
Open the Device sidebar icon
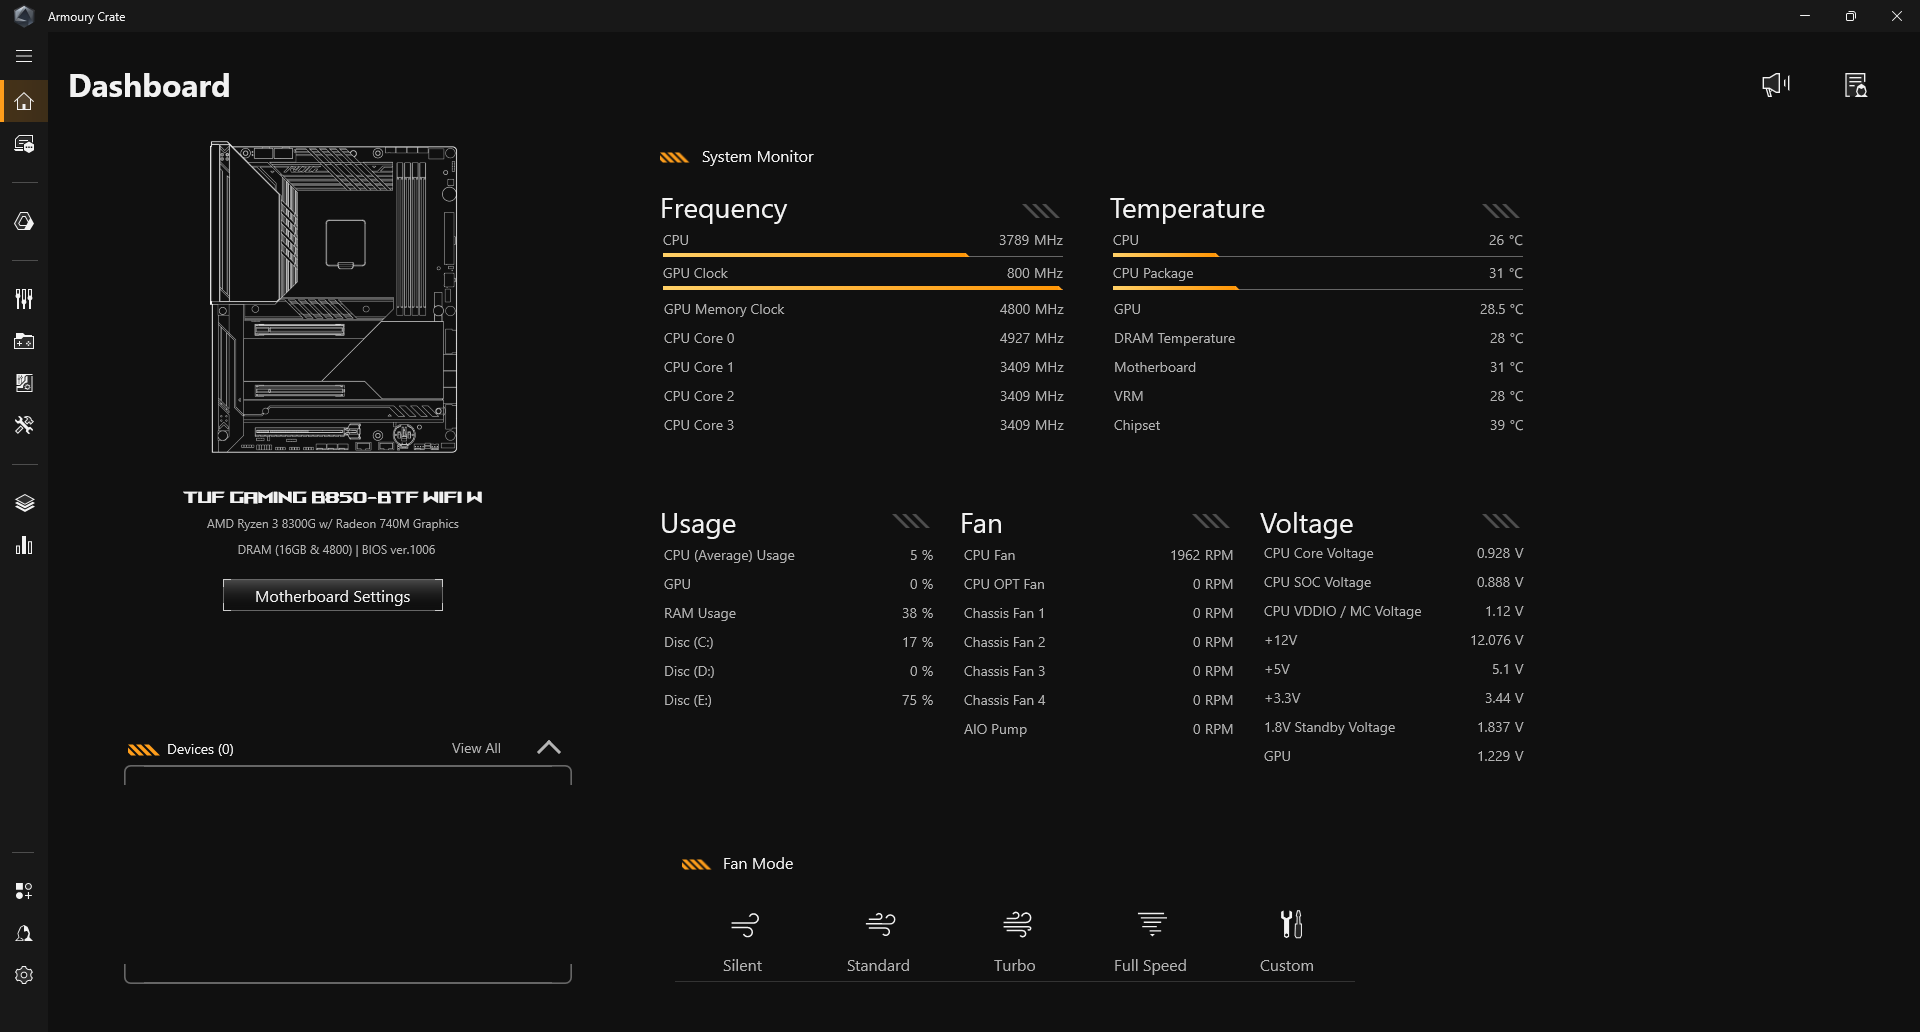click(x=24, y=144)
